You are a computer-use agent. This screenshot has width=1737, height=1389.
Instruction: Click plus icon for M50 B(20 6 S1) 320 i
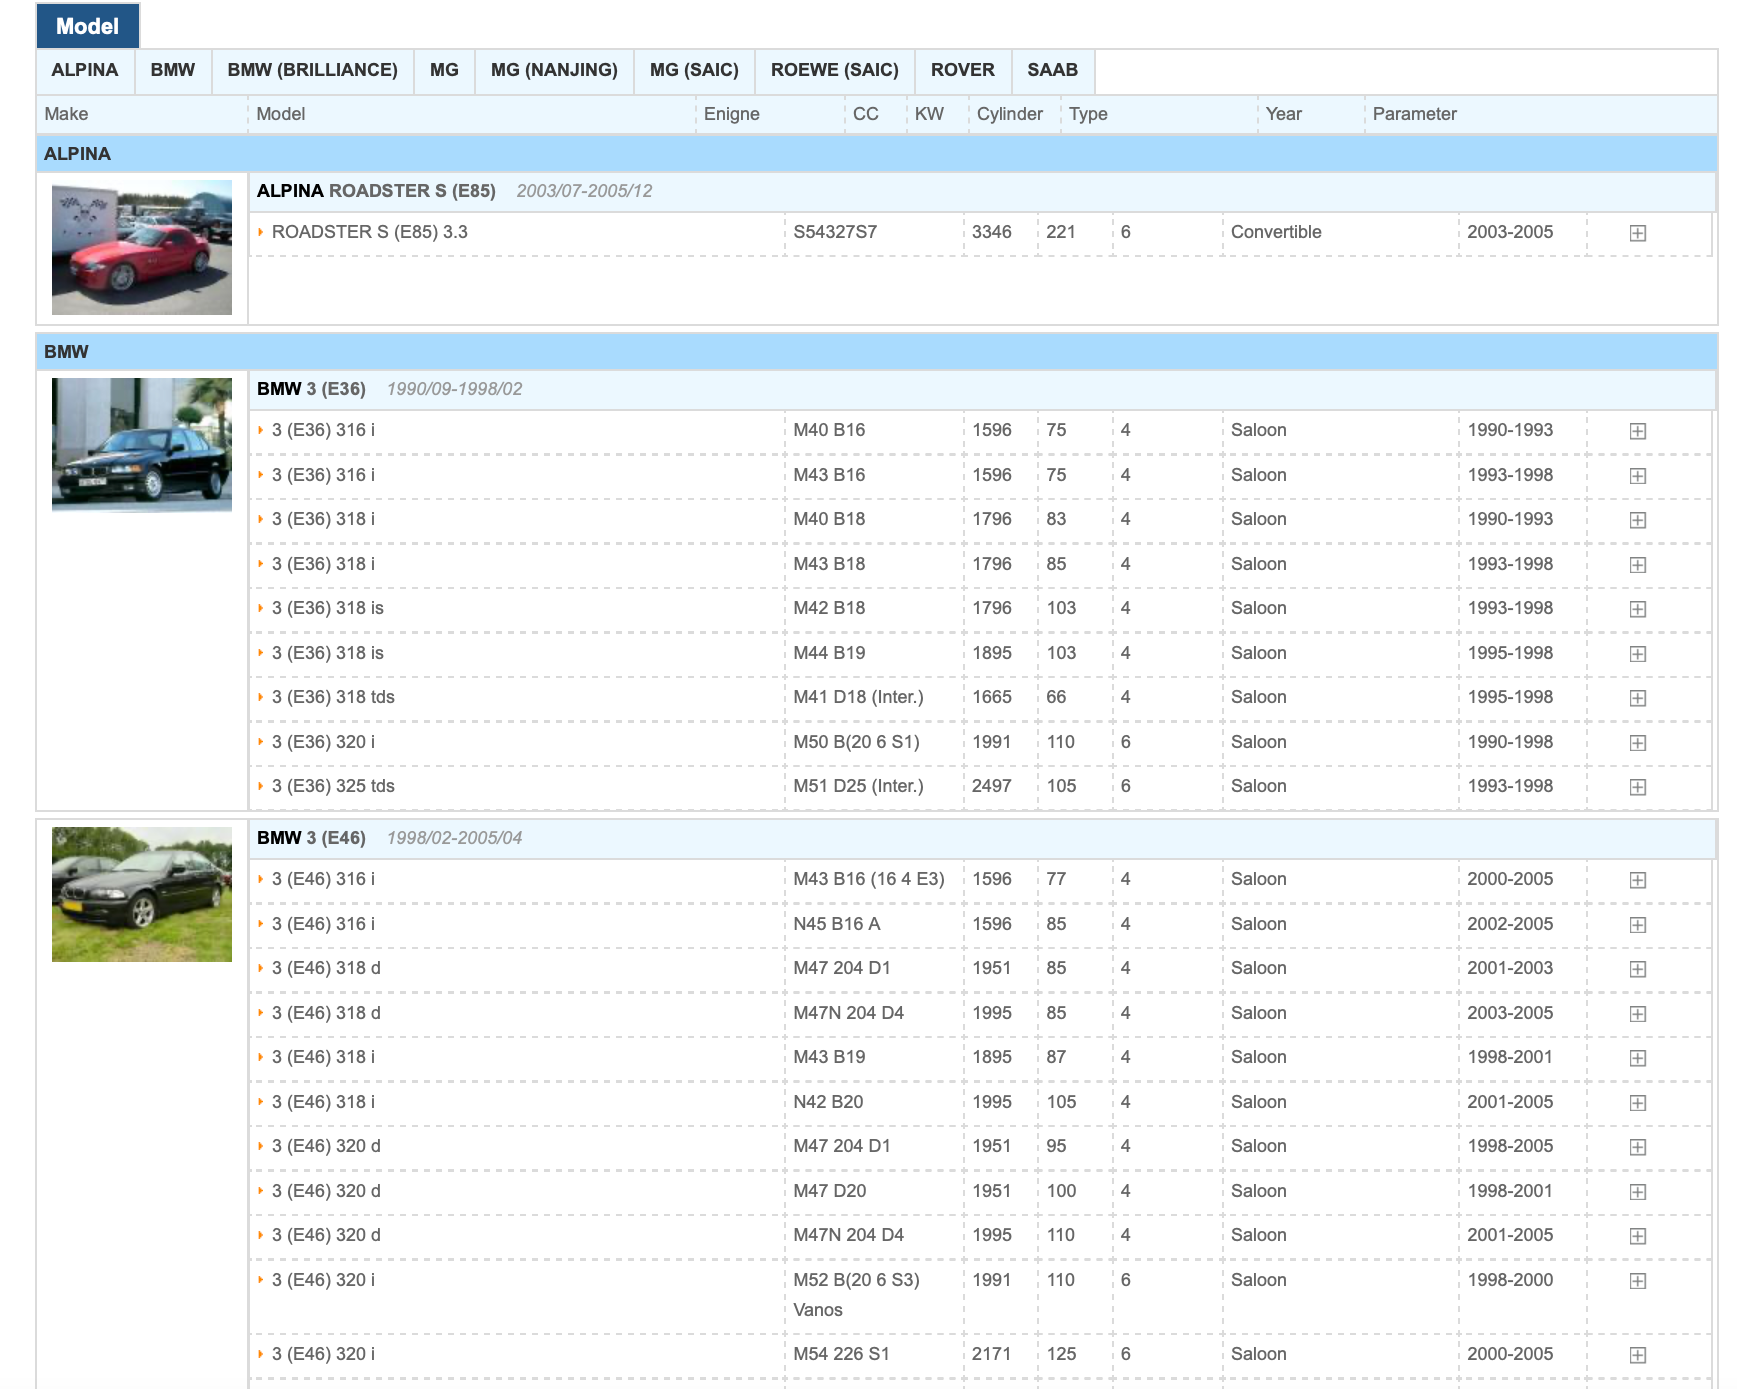(x=1637, y=743)
